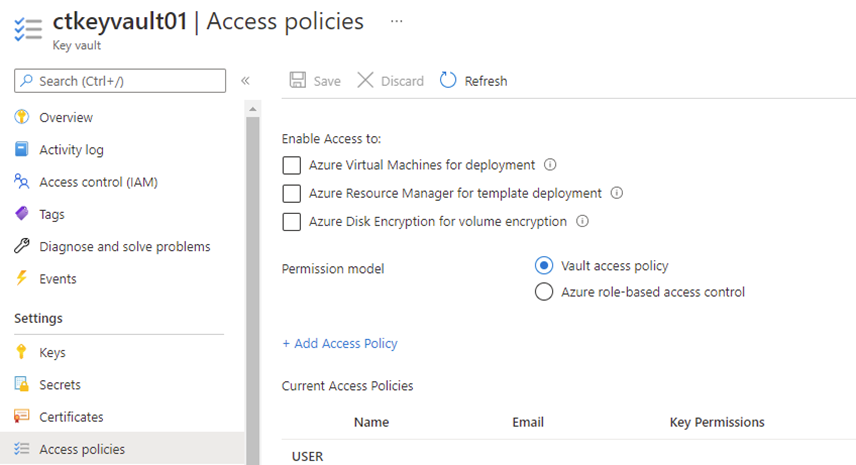Viewport: 856px width, 465px height.
Task: Select Vault access policy radio button
Action: (x=544, y=266)
